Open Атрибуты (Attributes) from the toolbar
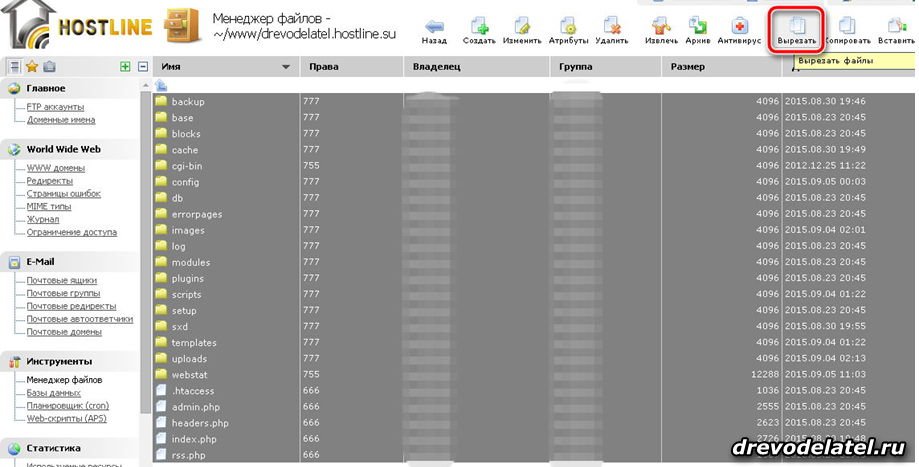 click(x=567, y=28)
